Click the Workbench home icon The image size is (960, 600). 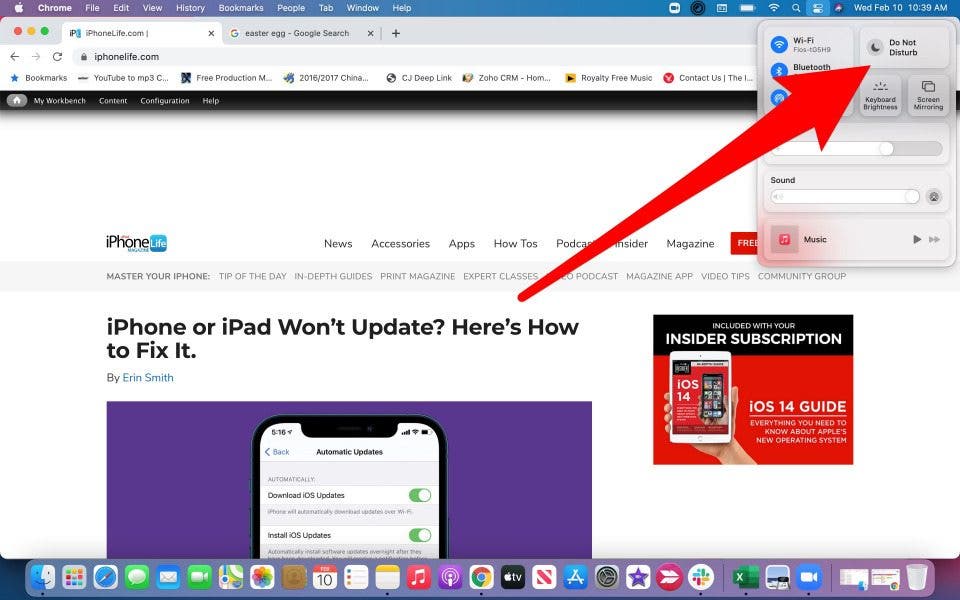click(17, 101)
